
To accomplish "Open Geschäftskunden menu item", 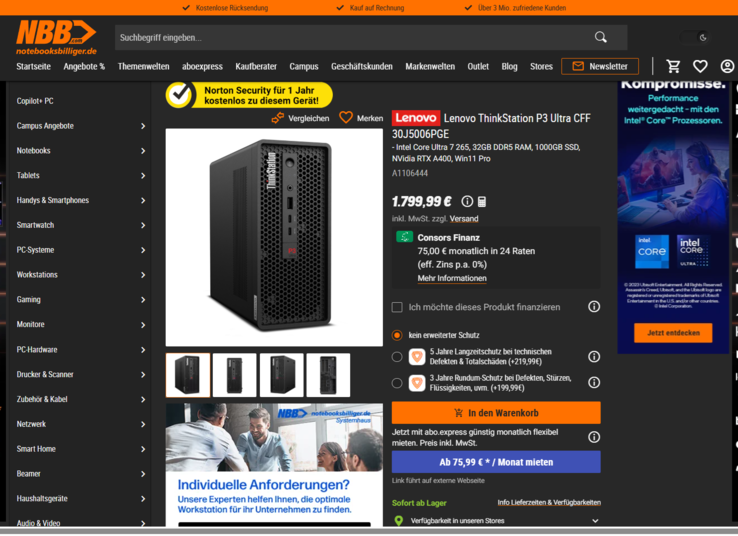I will point(361,66).
